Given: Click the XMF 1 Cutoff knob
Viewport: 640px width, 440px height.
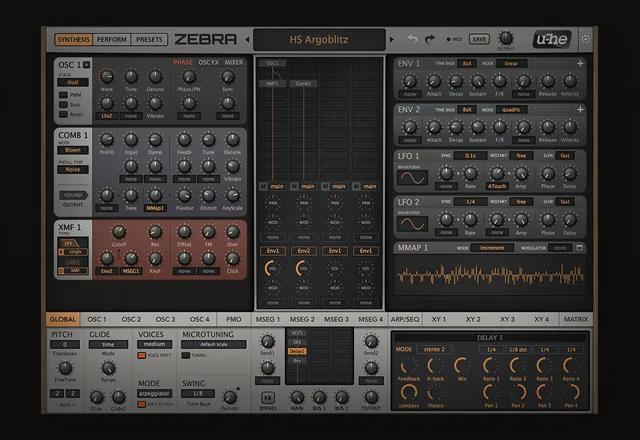Looking at the screenshot, I should (x=119, y=232).
